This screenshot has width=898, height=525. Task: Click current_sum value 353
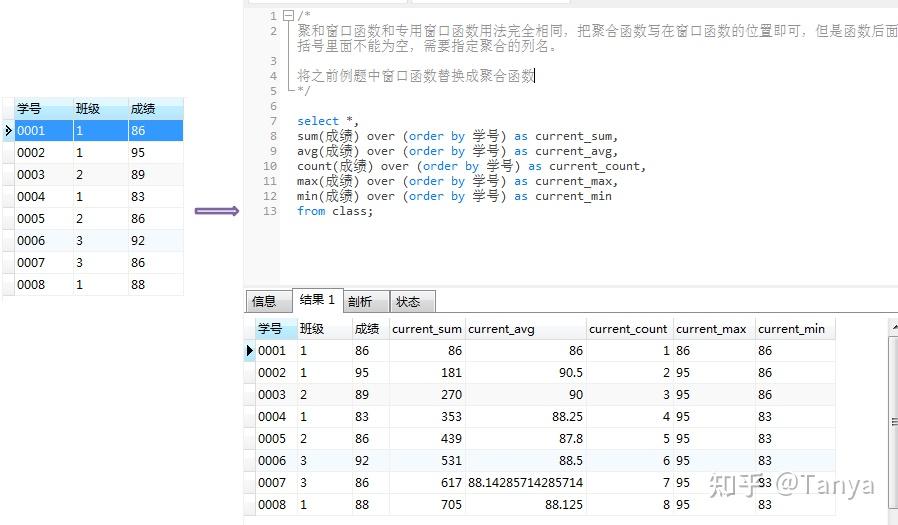tap(451, 417)
